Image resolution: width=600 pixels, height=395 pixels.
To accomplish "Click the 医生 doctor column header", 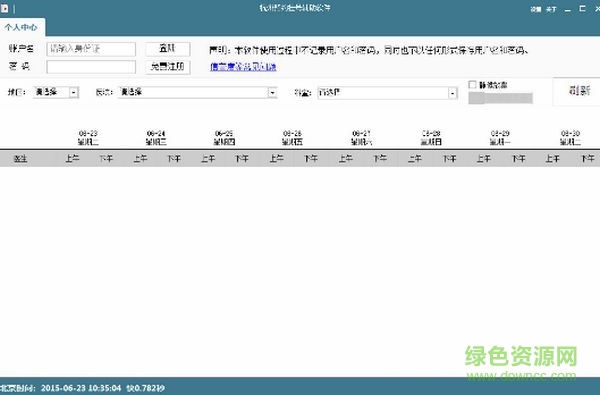I will 21,158.
